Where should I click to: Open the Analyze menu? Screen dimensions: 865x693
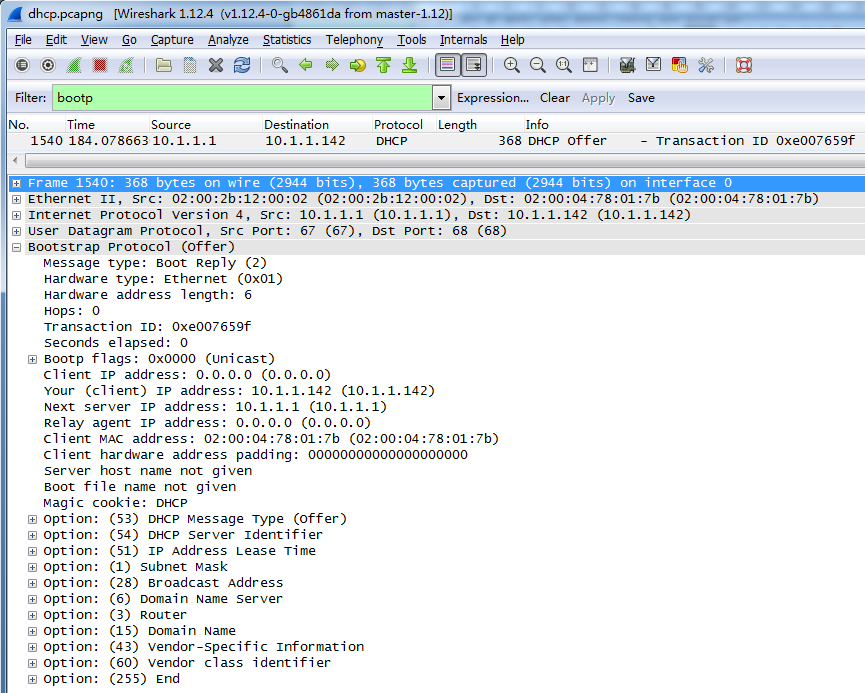(228, 40)
